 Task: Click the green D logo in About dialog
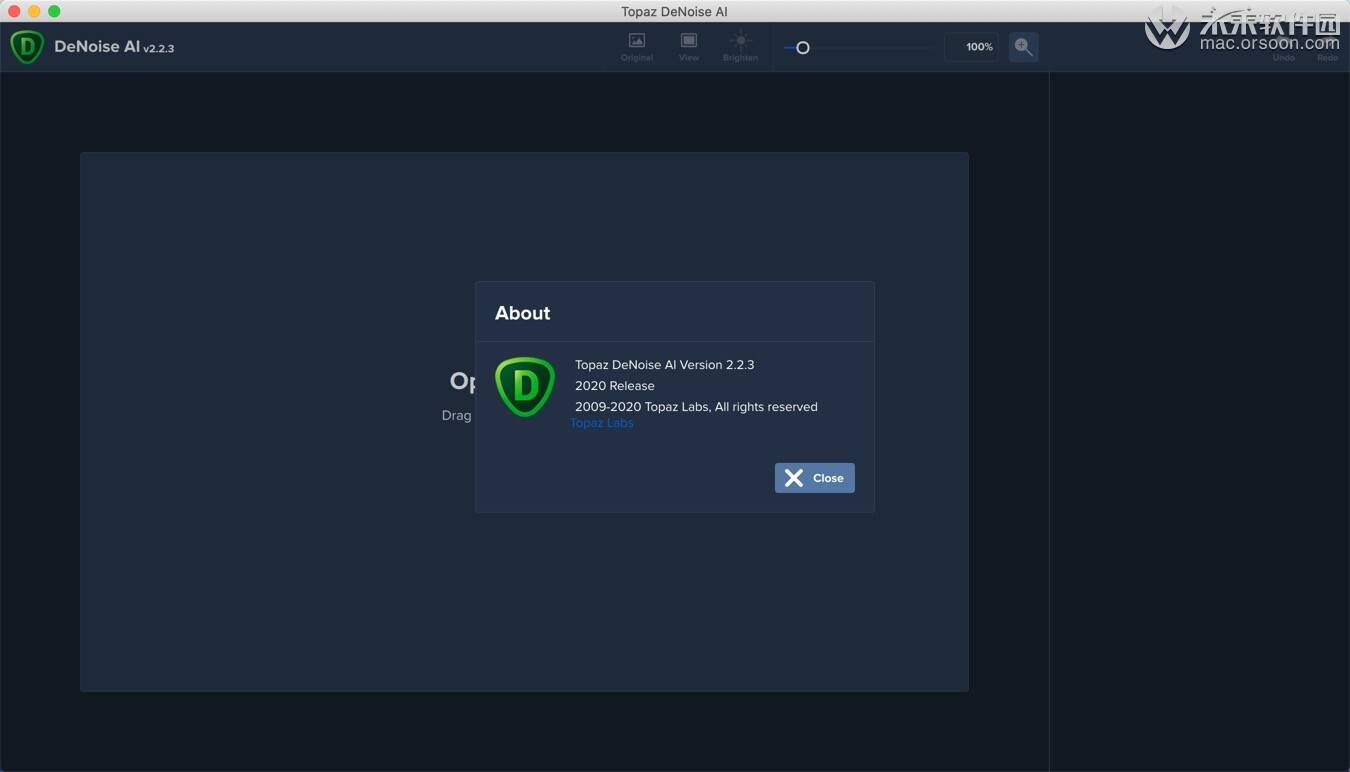(525, 386)
